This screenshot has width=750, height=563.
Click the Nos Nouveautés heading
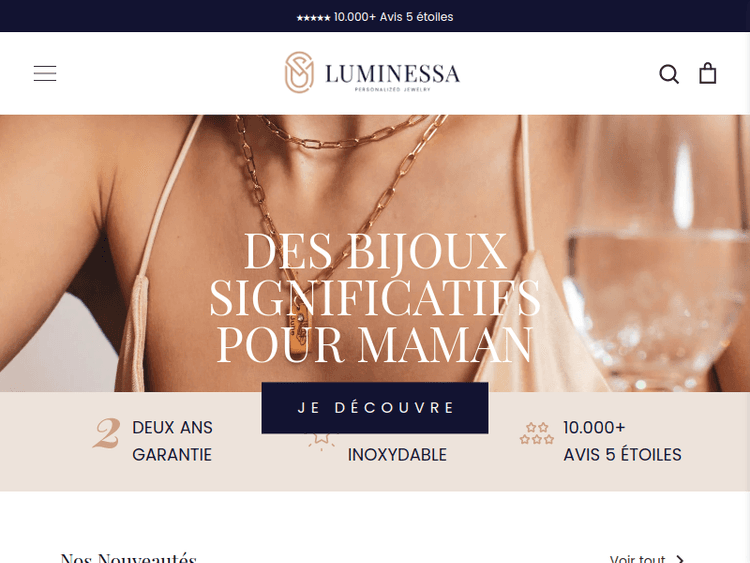(x=129, y=558)
